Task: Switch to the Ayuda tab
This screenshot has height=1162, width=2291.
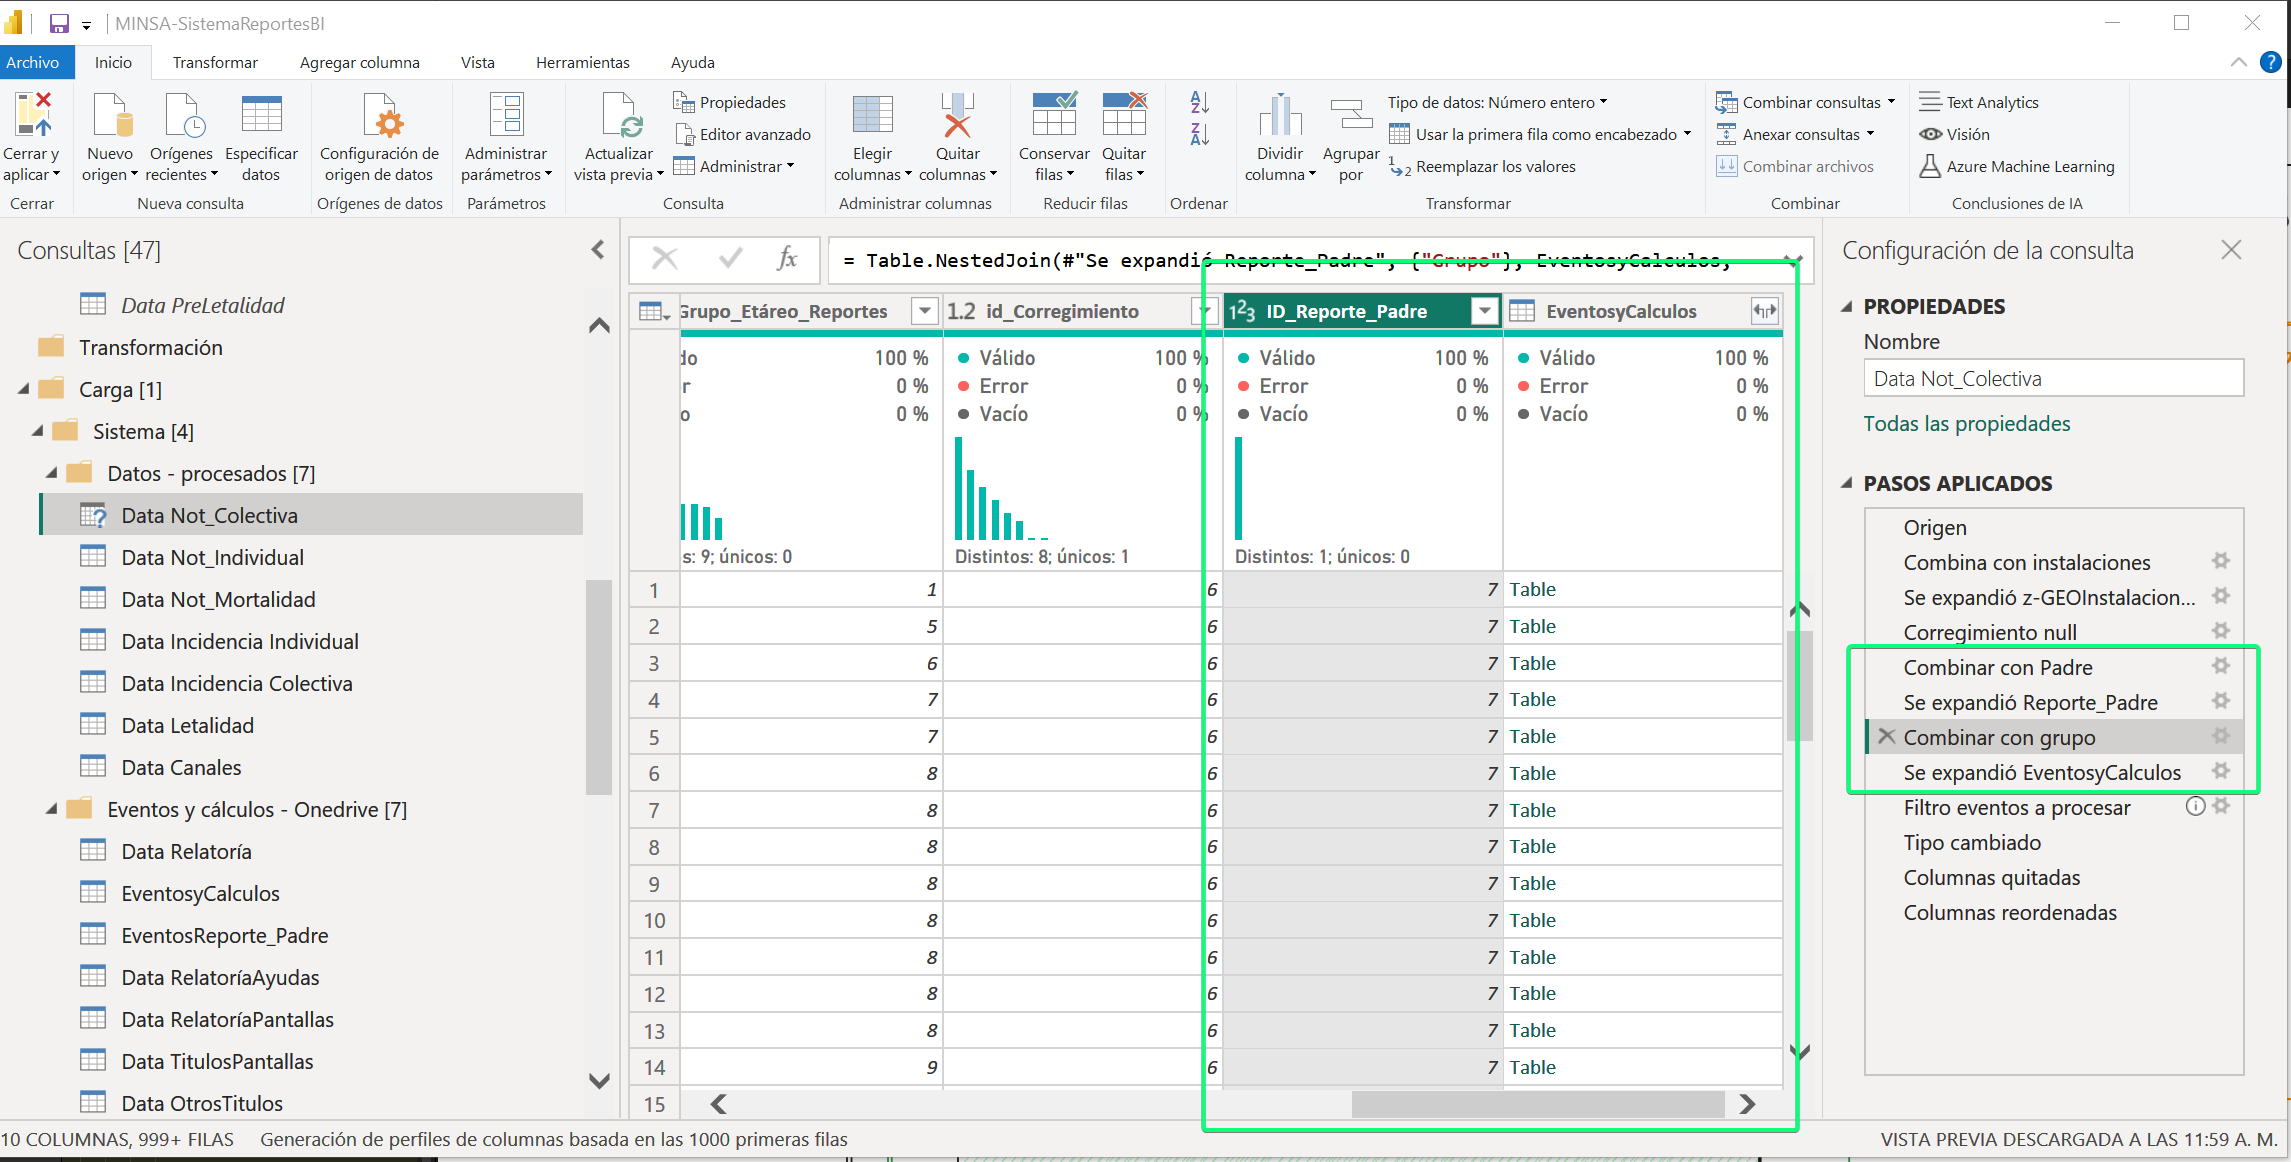Action: tap(693, 62)
